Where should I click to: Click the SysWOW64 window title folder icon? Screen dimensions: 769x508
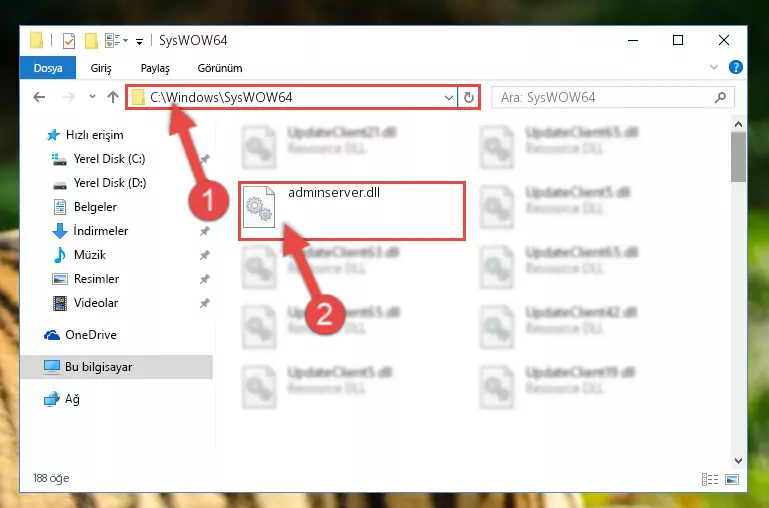(37, 40)
